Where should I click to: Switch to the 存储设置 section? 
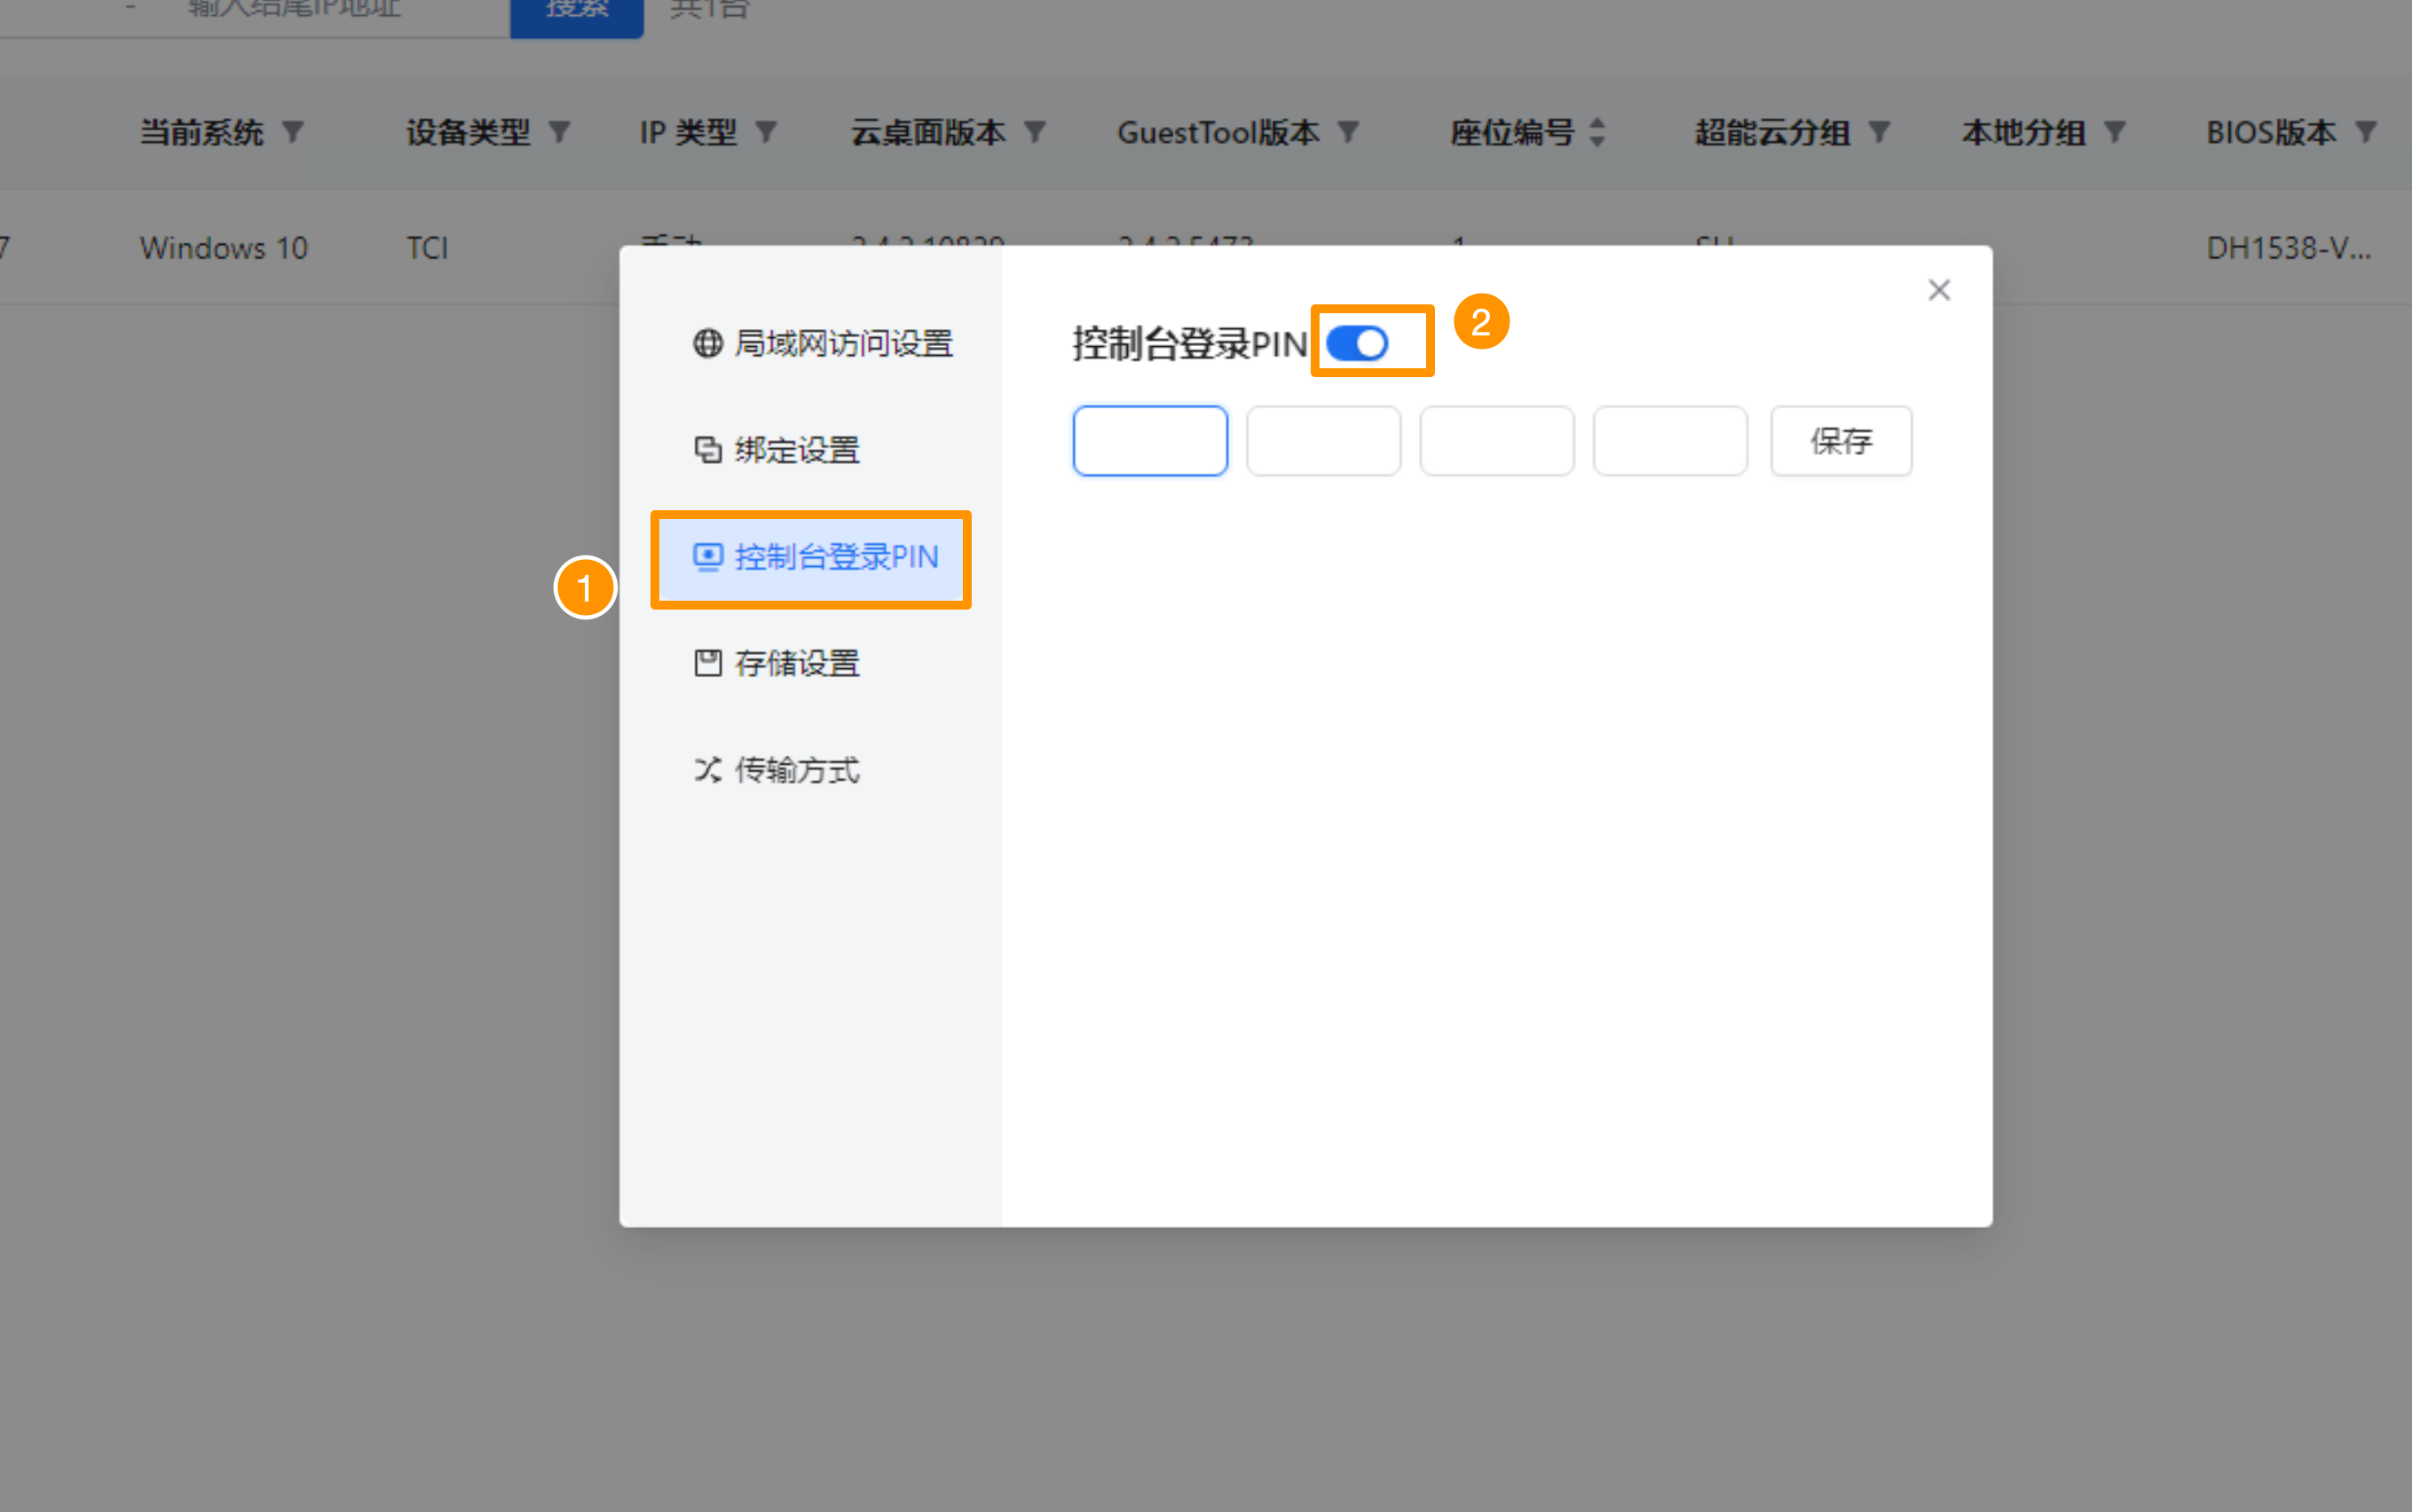[x=797, y=663]
